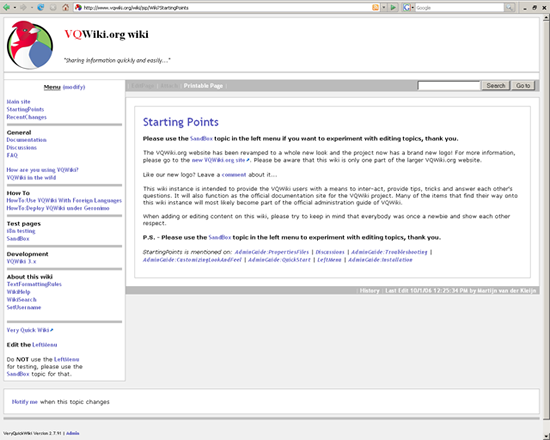Open the search engine selector dropdown arrow
Screen dimensions: 550x440
pos(412,7)
